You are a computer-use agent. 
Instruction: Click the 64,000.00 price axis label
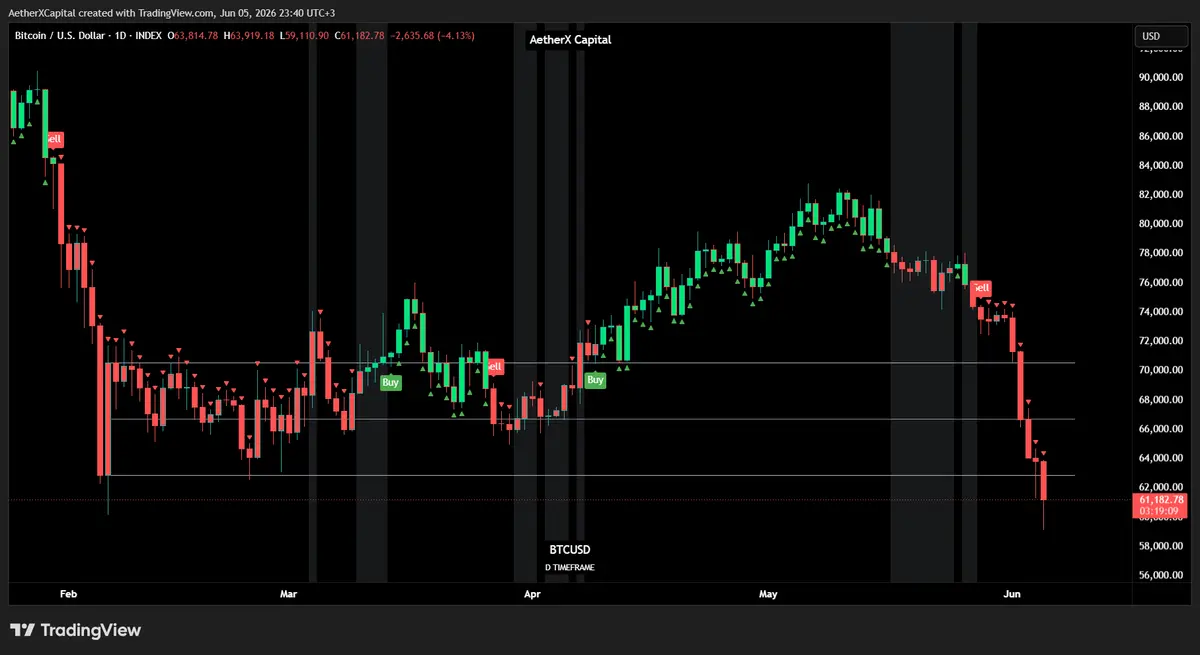pos(1161,458)
